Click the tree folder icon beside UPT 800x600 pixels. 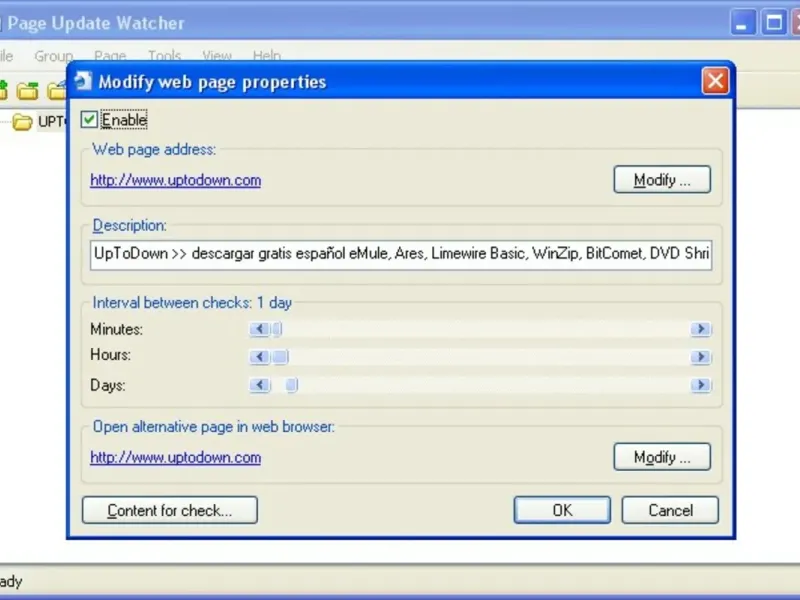[x=22, y=122]
